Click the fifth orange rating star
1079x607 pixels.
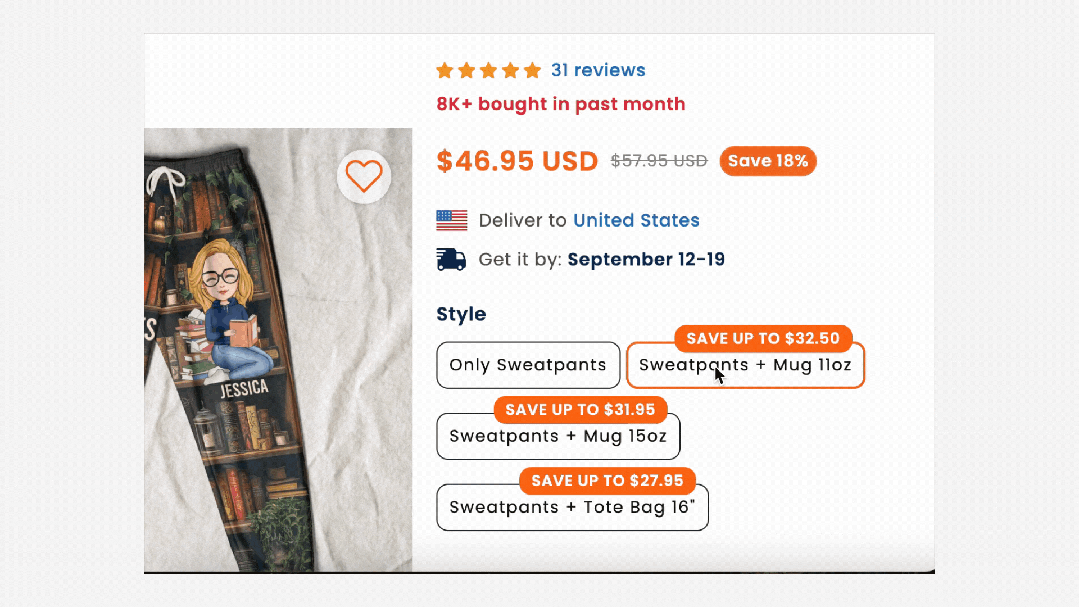[x=532, y=70]
